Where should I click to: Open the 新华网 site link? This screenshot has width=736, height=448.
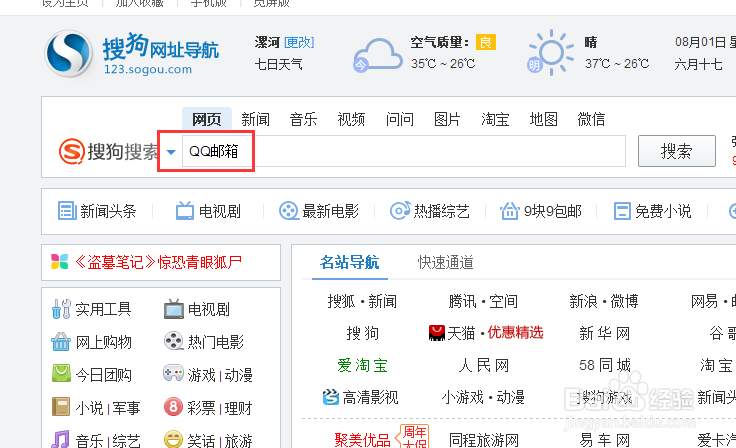tap(605, 333)
